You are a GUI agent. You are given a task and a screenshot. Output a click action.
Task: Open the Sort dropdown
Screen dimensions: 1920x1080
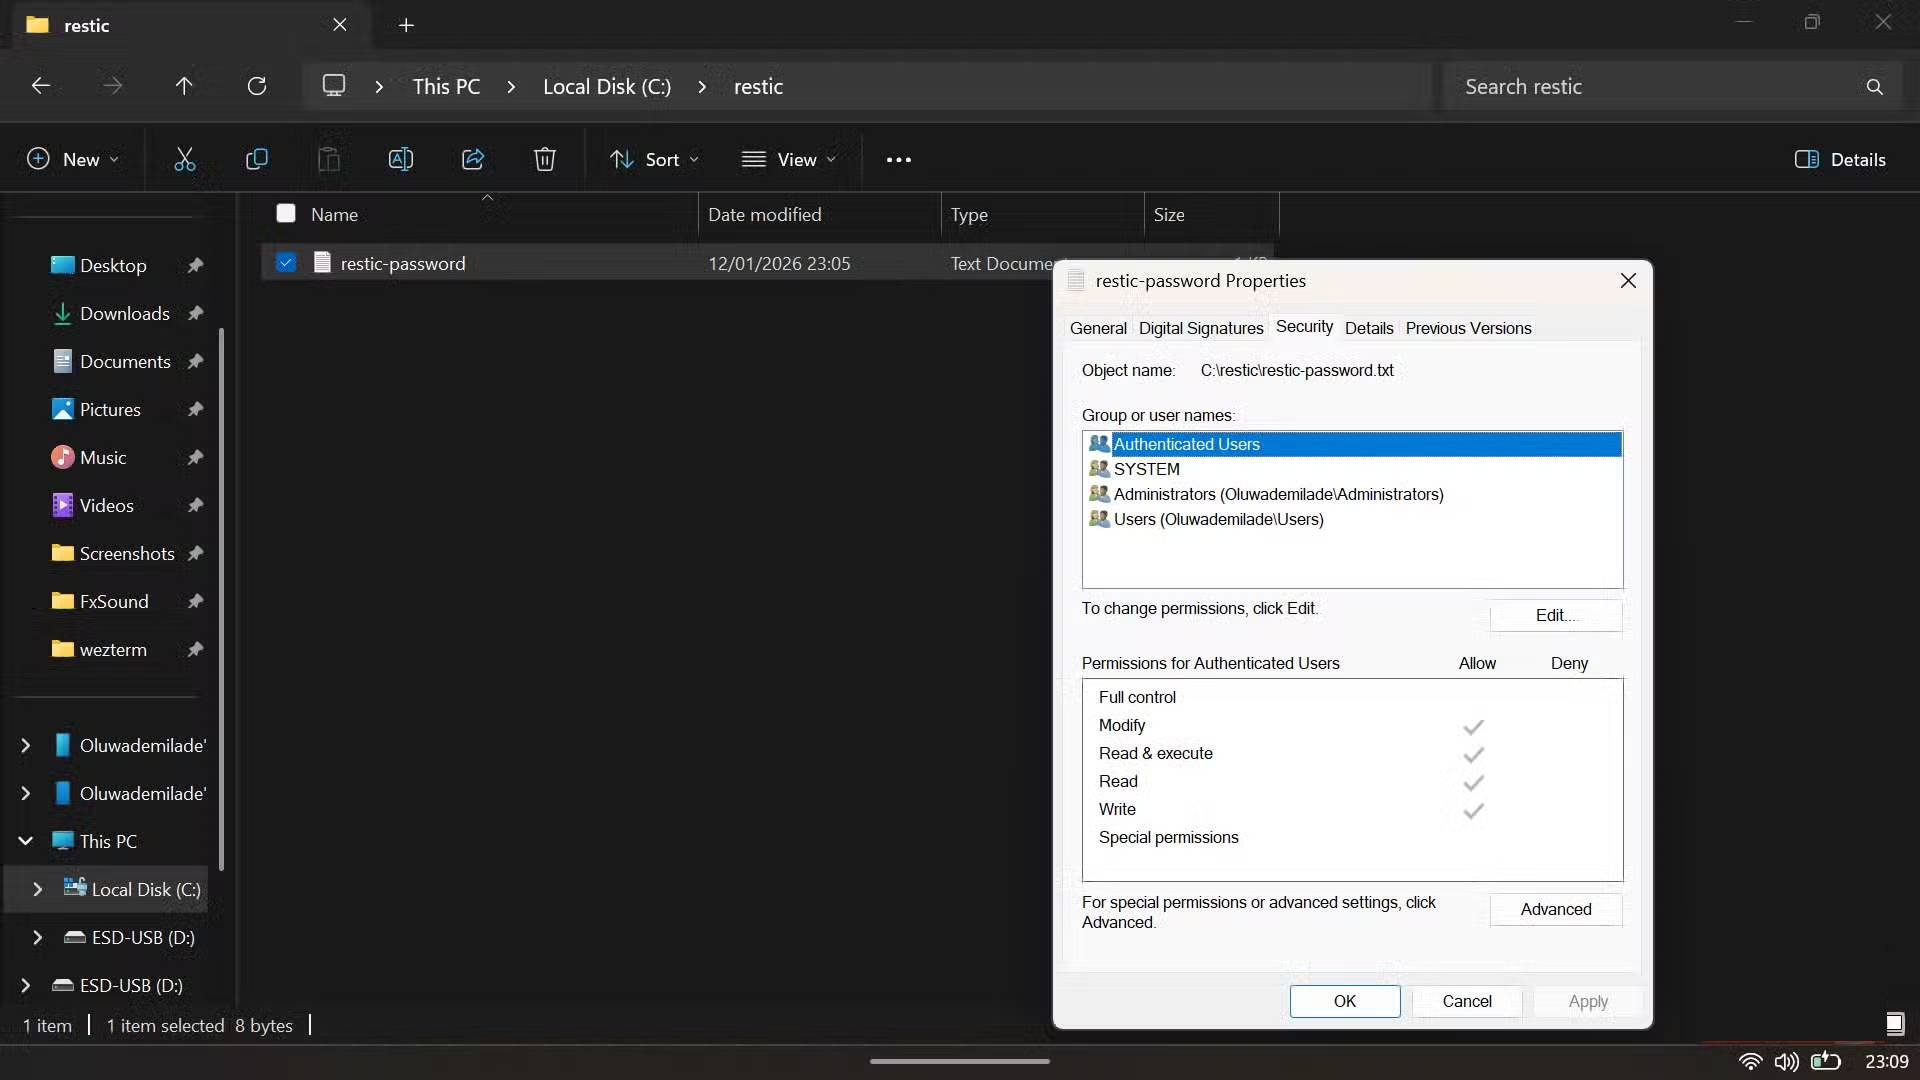point(655,160)
